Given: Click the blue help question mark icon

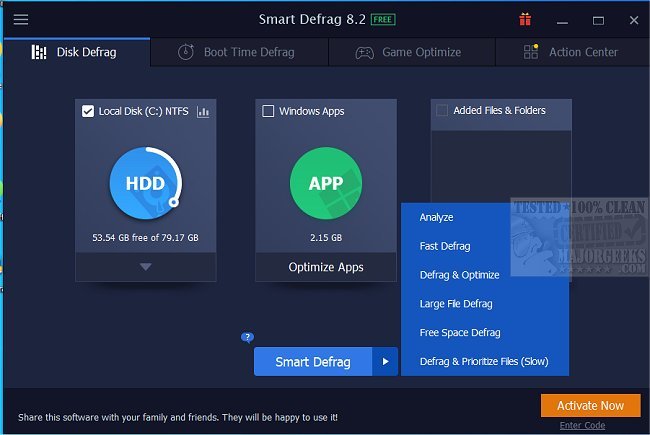Looking at the screenshot, I should point(247,337).
